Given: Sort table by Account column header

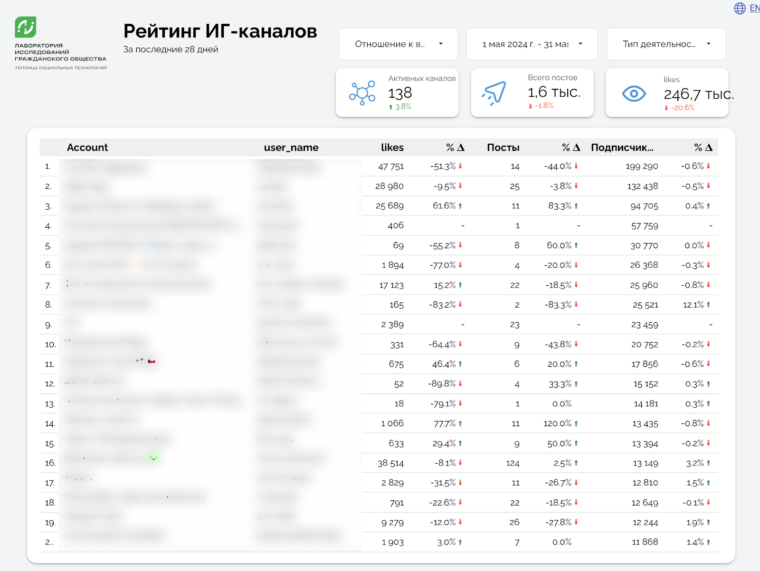Looking at the screenshot, I should (87, 147).
